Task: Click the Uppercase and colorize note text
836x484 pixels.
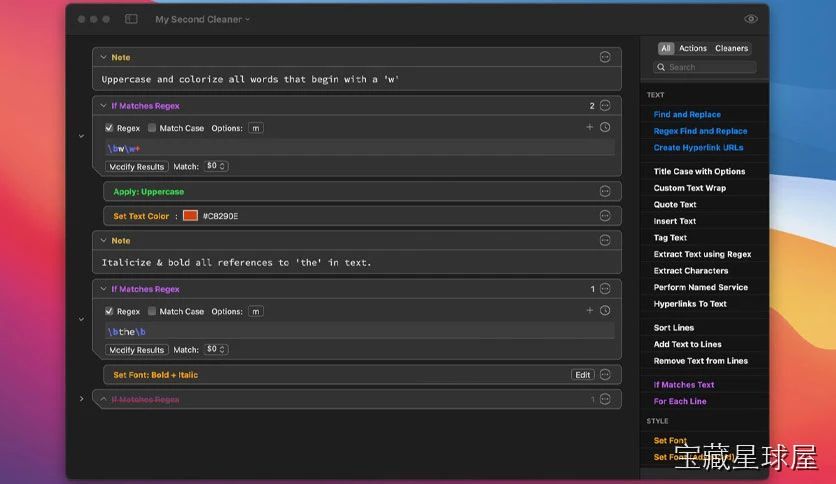Action: pyautogui.click(x=250, y=79)
